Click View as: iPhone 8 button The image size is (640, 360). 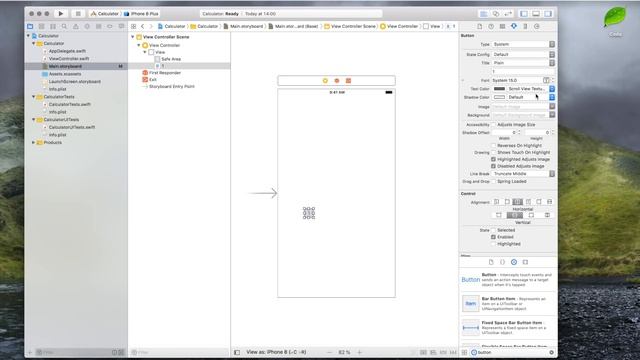[276, 352]
